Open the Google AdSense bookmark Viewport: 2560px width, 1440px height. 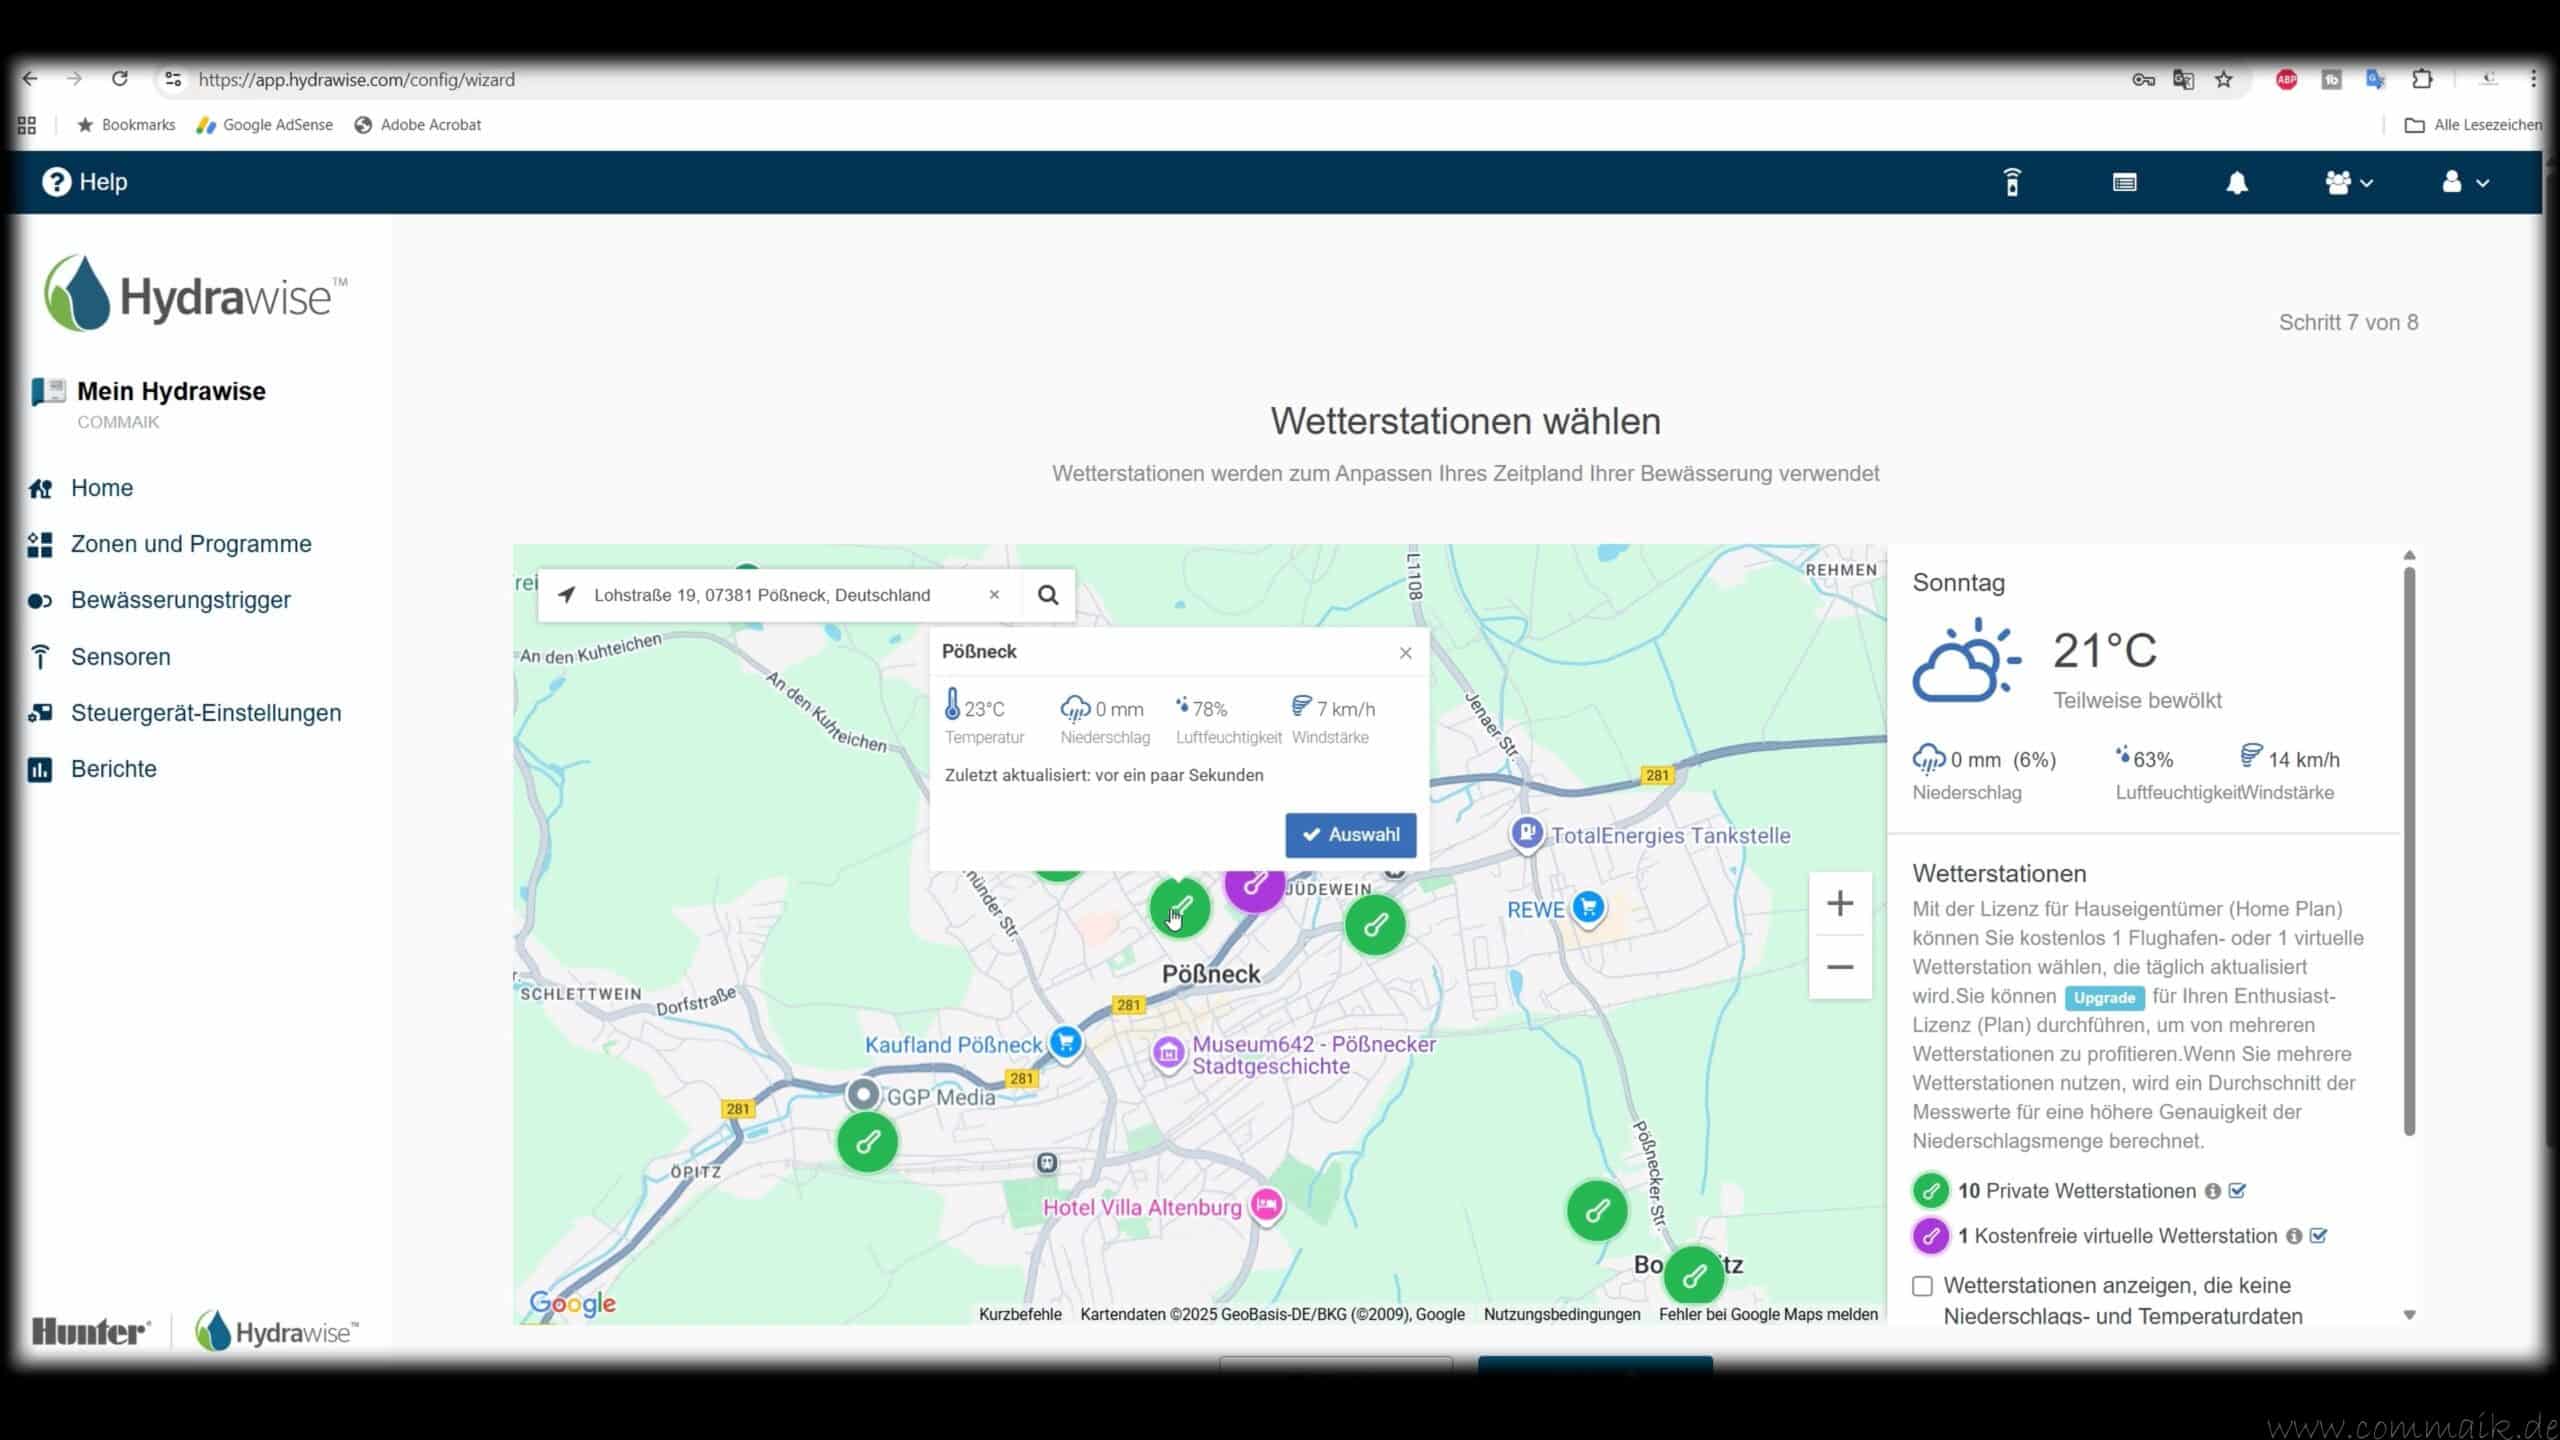pyautogui.click(x=265, y=125)
